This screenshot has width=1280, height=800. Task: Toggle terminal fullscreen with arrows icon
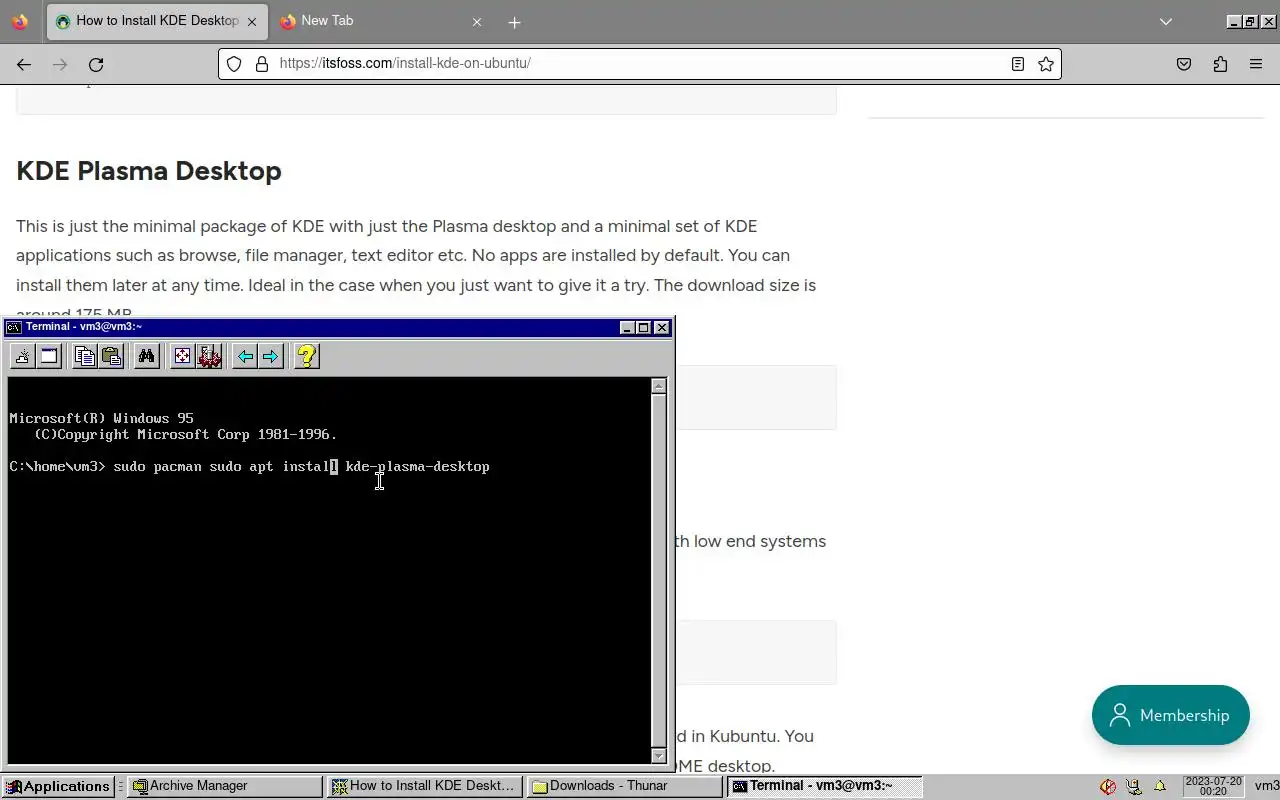pyautogui.click(x=182, y=356)
